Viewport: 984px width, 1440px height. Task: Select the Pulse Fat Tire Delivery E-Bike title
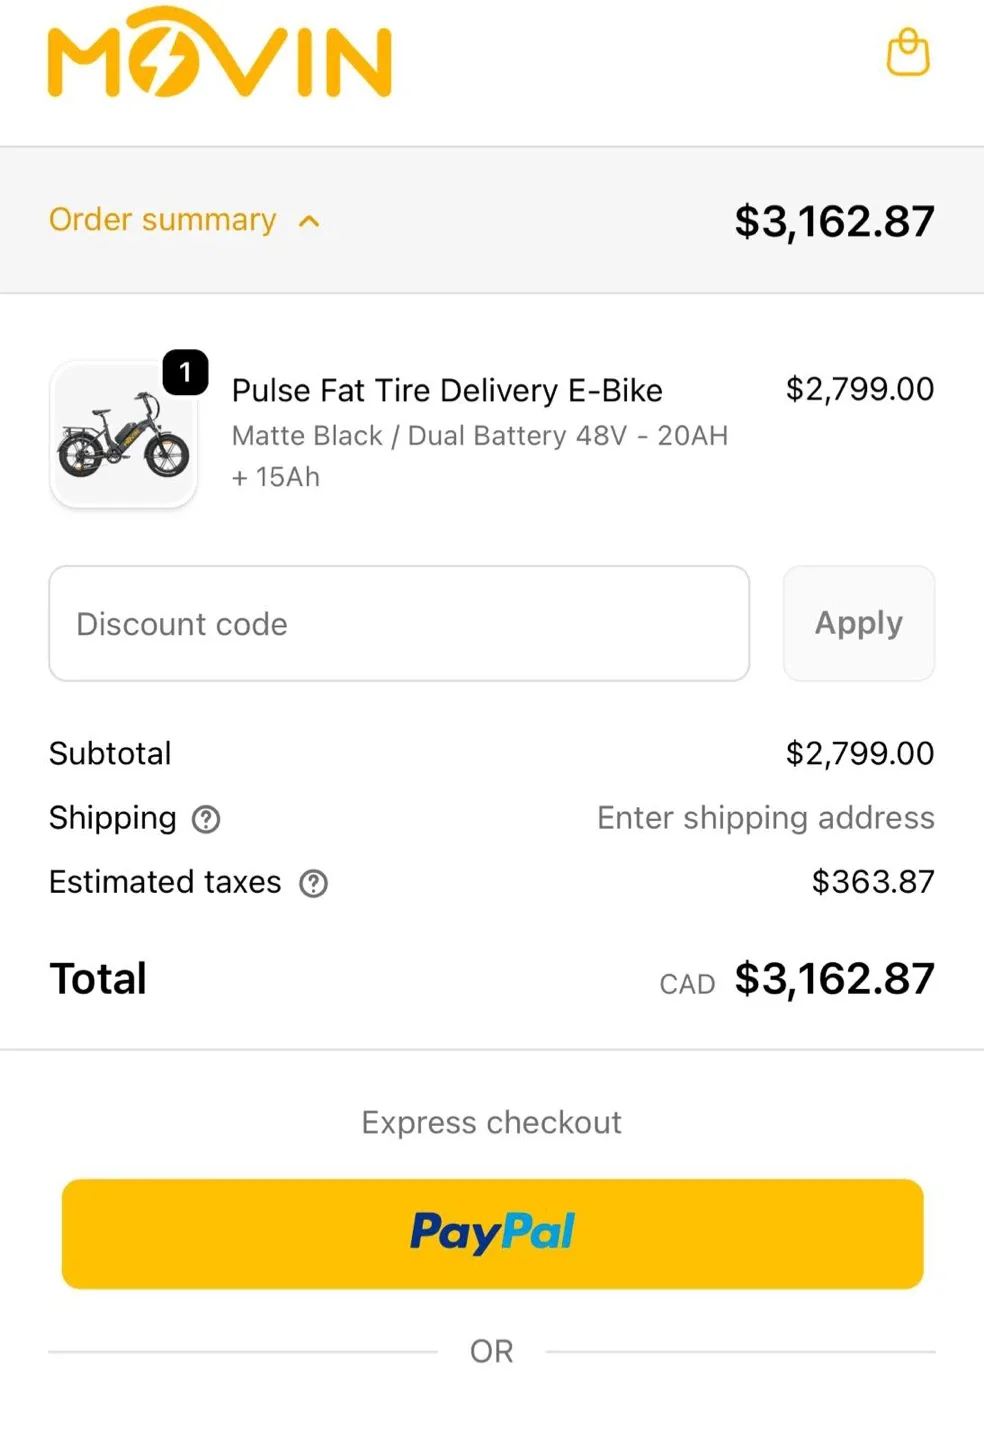click(x=447, y=390)
